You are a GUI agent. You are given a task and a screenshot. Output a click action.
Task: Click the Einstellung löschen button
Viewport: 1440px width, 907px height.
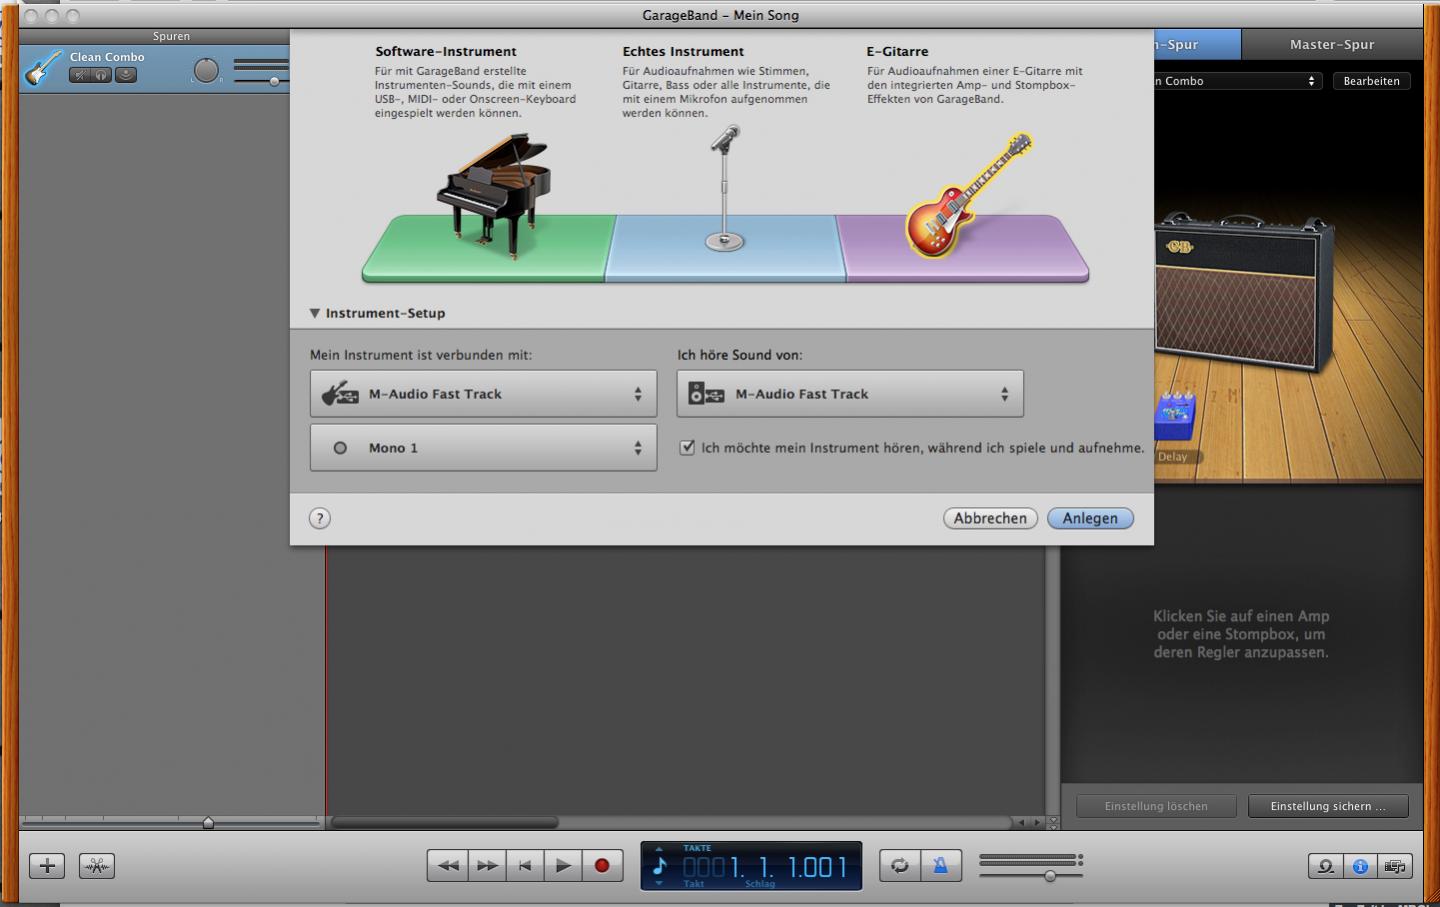coord(1156,806)
